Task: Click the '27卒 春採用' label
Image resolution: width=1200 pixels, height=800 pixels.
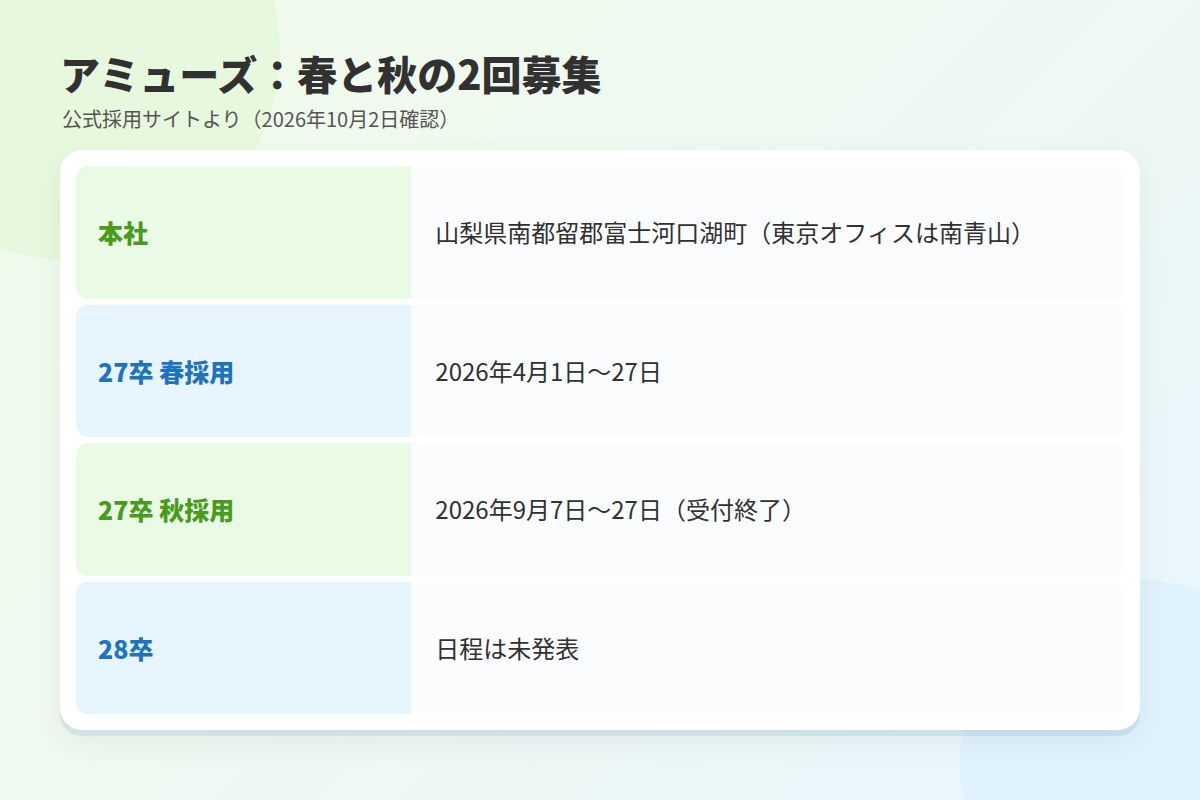Action: (x=166, y=373)
